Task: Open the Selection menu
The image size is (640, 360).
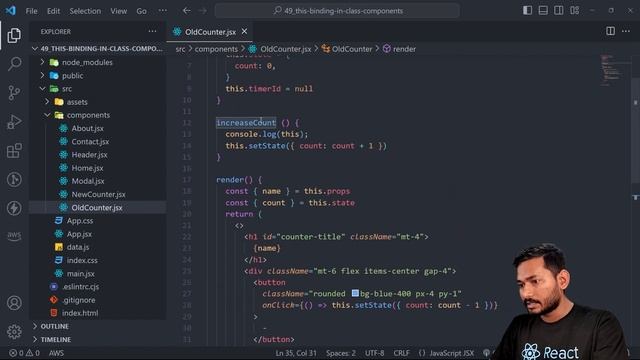Action: coord(85,11)
